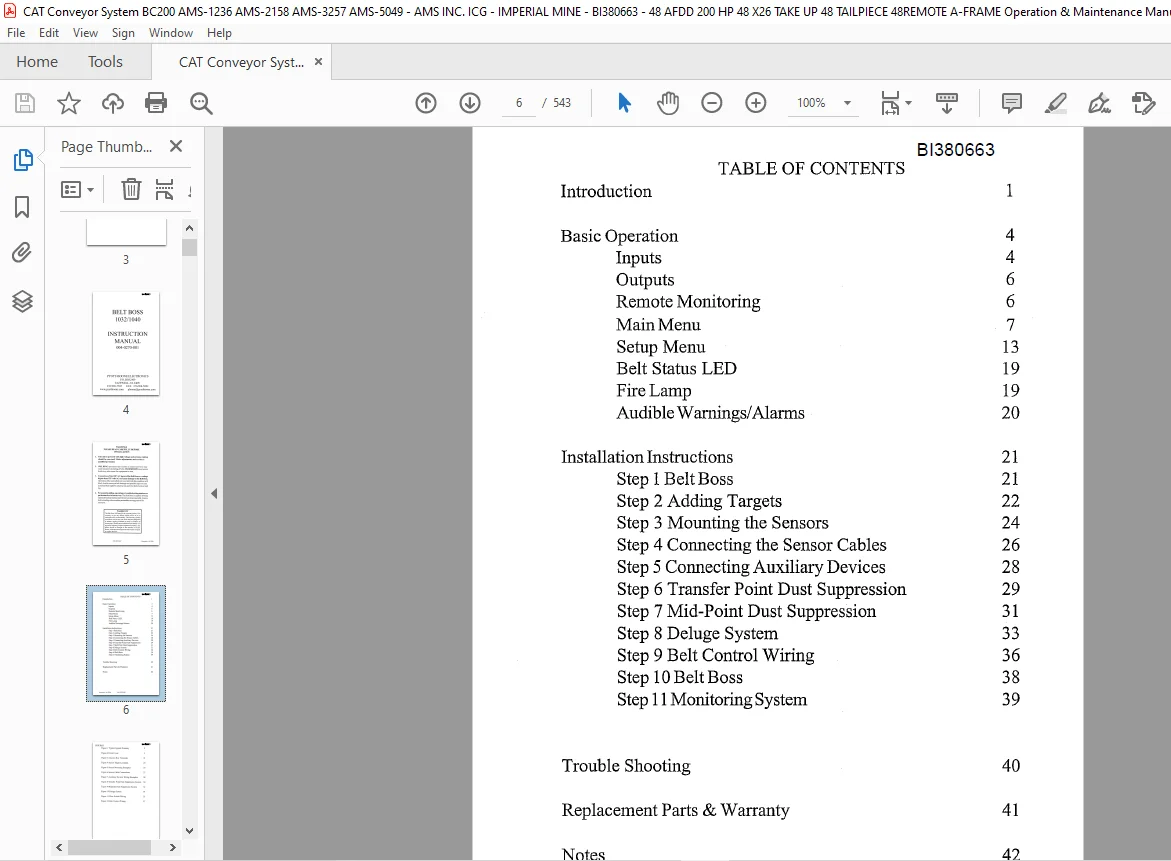Viewport: 1171px width, 861px height.
Task: Toggle the Attachments paperclip panel
Action: pos(22,253)
